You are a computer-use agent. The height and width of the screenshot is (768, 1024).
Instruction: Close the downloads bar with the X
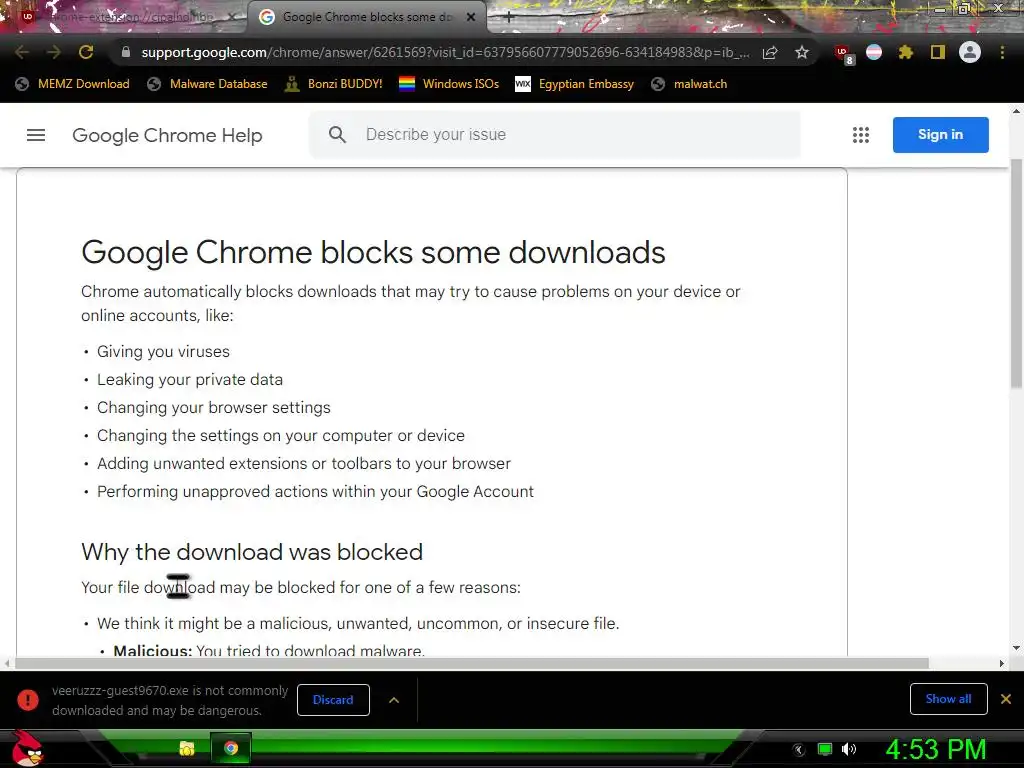pyautogui.click(x=1006, y=699)
